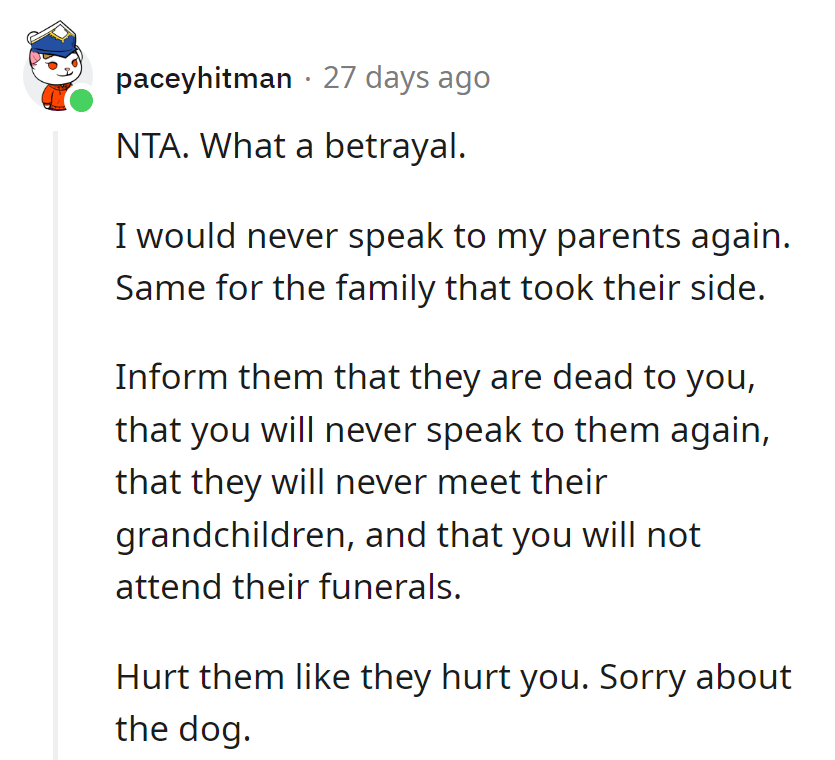Open the paceyhitman username profile link
The width and height of the screenshot is (835, 760).
[x=204, y=78]
